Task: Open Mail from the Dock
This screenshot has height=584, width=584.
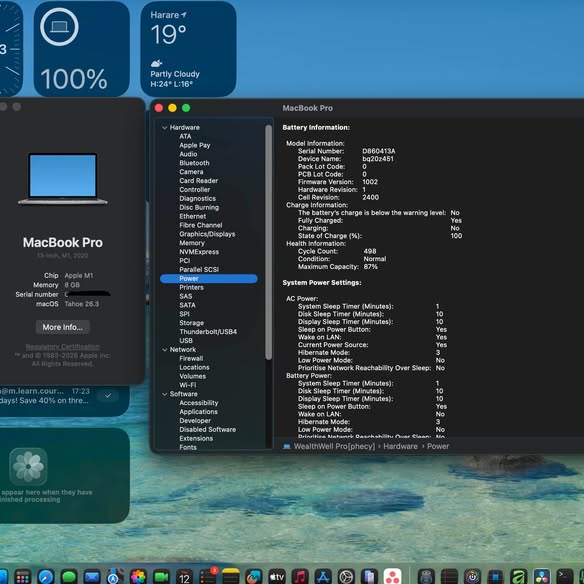Action: [x=92, y=577]
